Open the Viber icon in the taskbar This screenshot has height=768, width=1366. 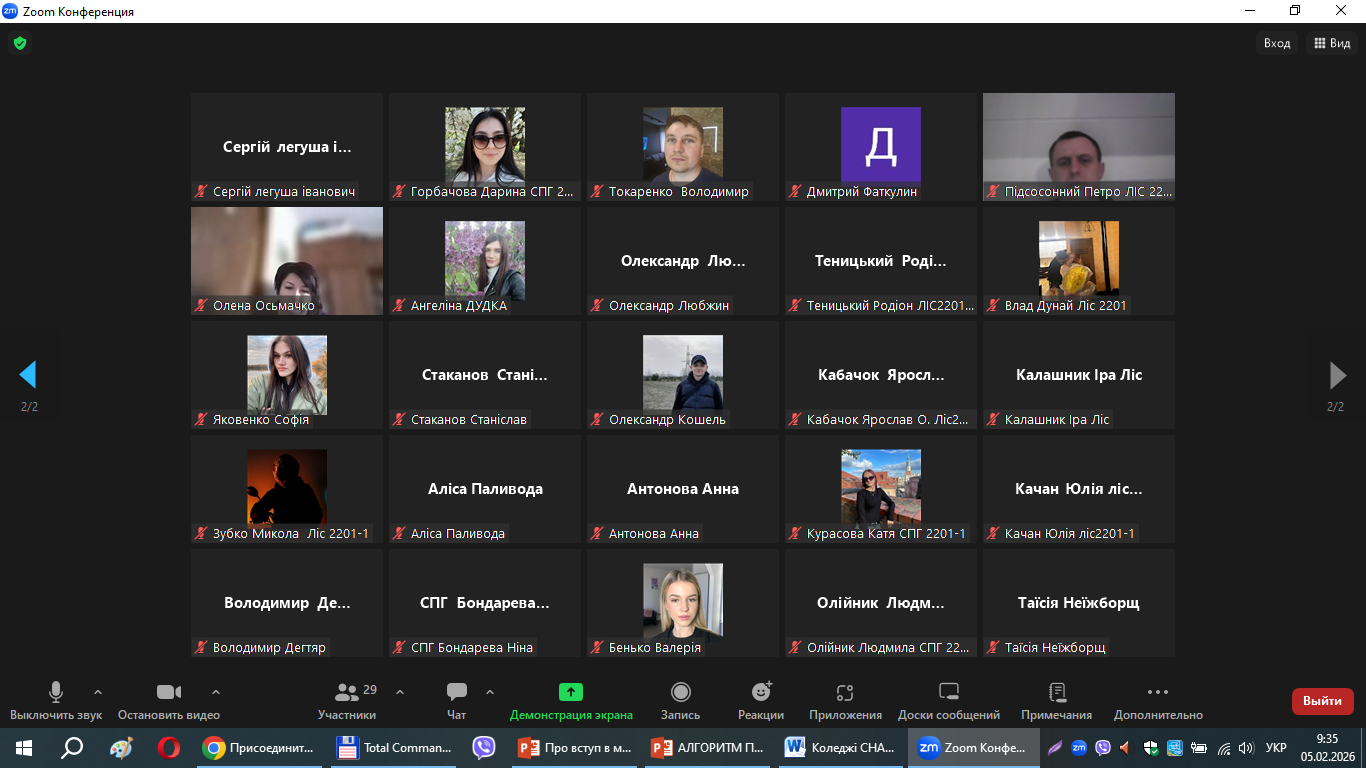pos(484,747)
